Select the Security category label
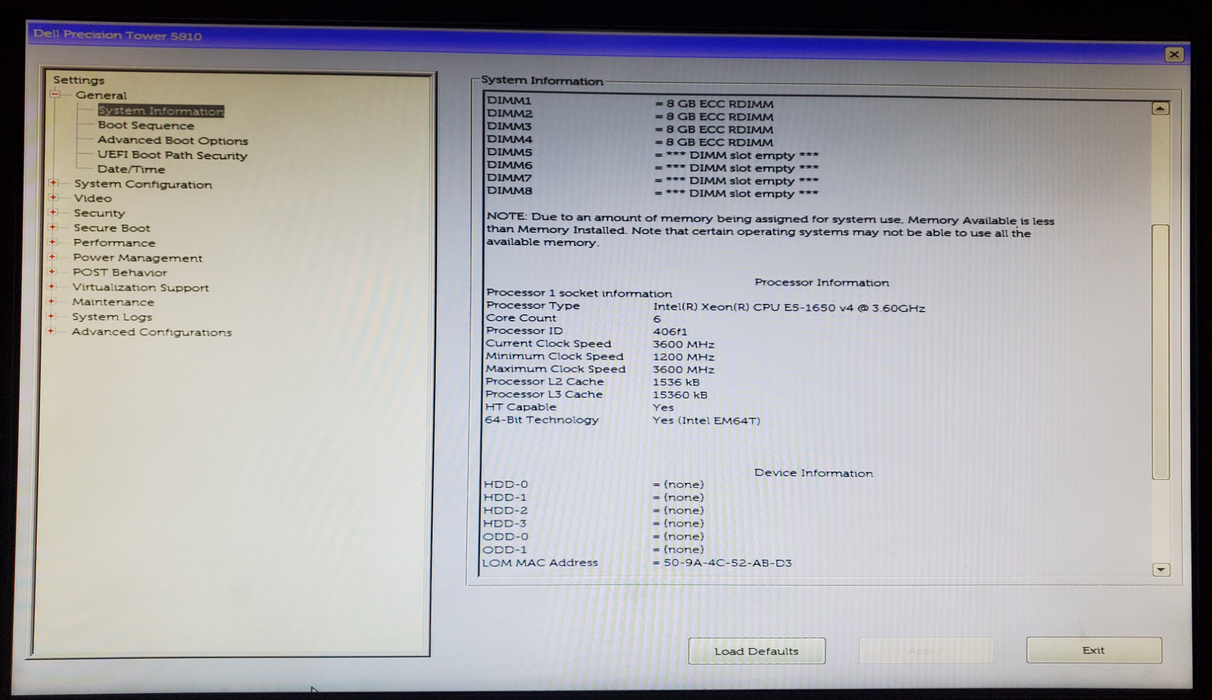1212x700 pixels. pyautogui.click(x=99, y=213)
